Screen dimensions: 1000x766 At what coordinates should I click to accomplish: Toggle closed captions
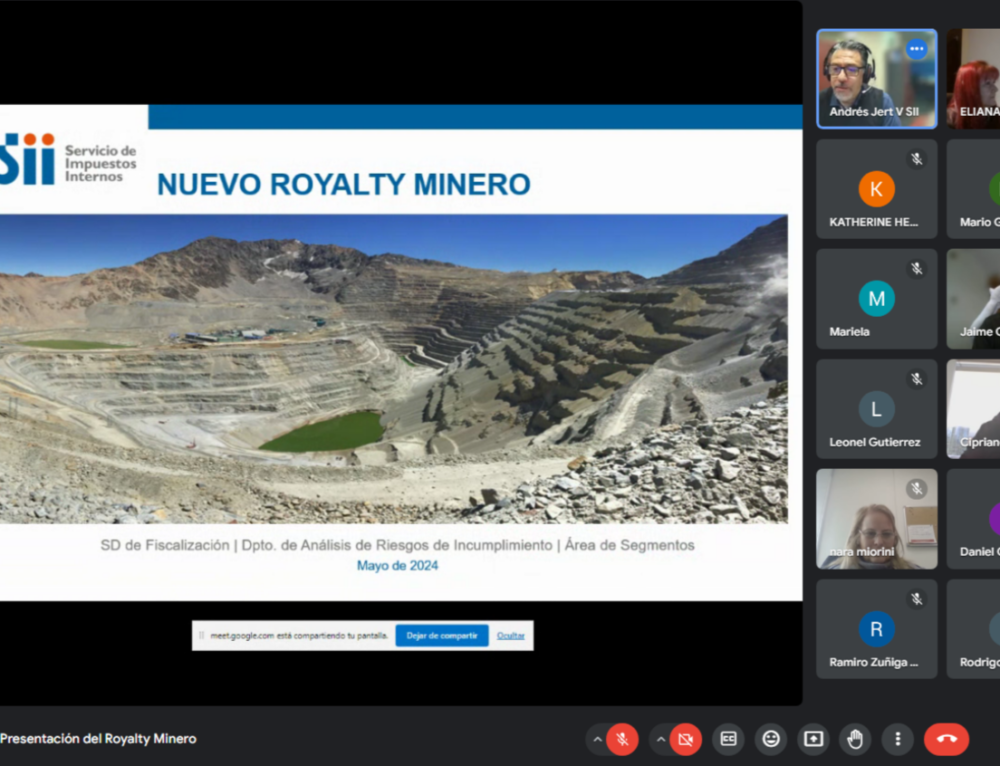(728, 739)
